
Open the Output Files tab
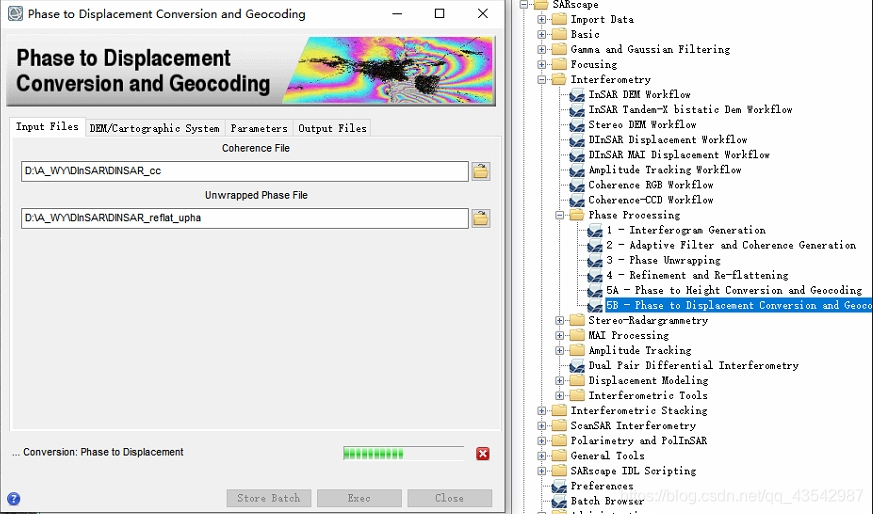click(332, 128)
